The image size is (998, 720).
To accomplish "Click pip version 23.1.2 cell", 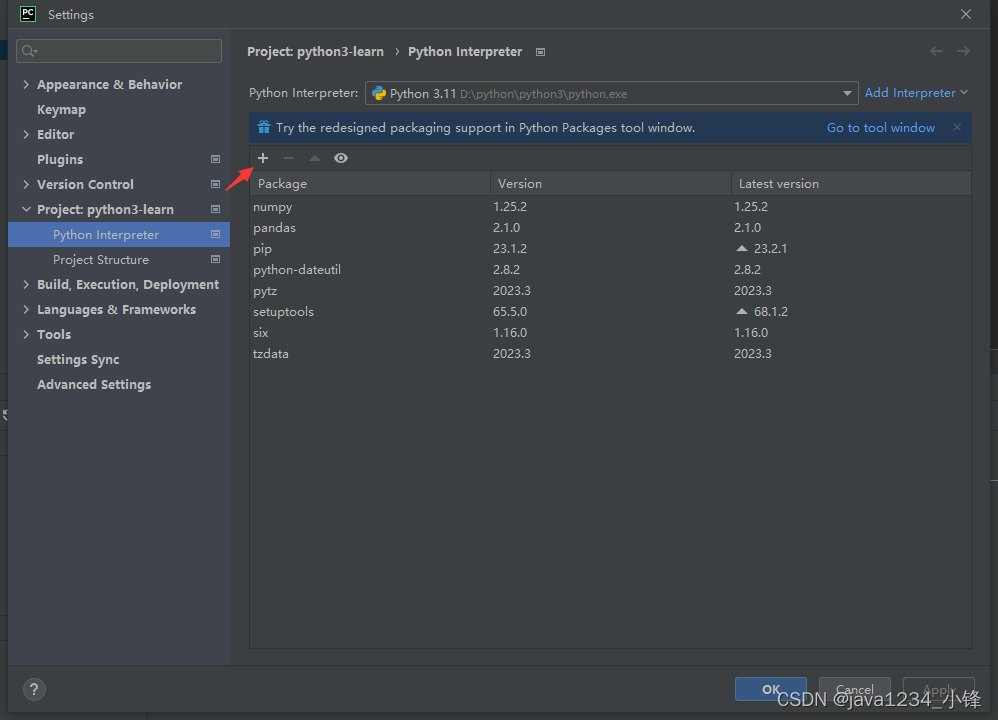I will click(510, 248).
